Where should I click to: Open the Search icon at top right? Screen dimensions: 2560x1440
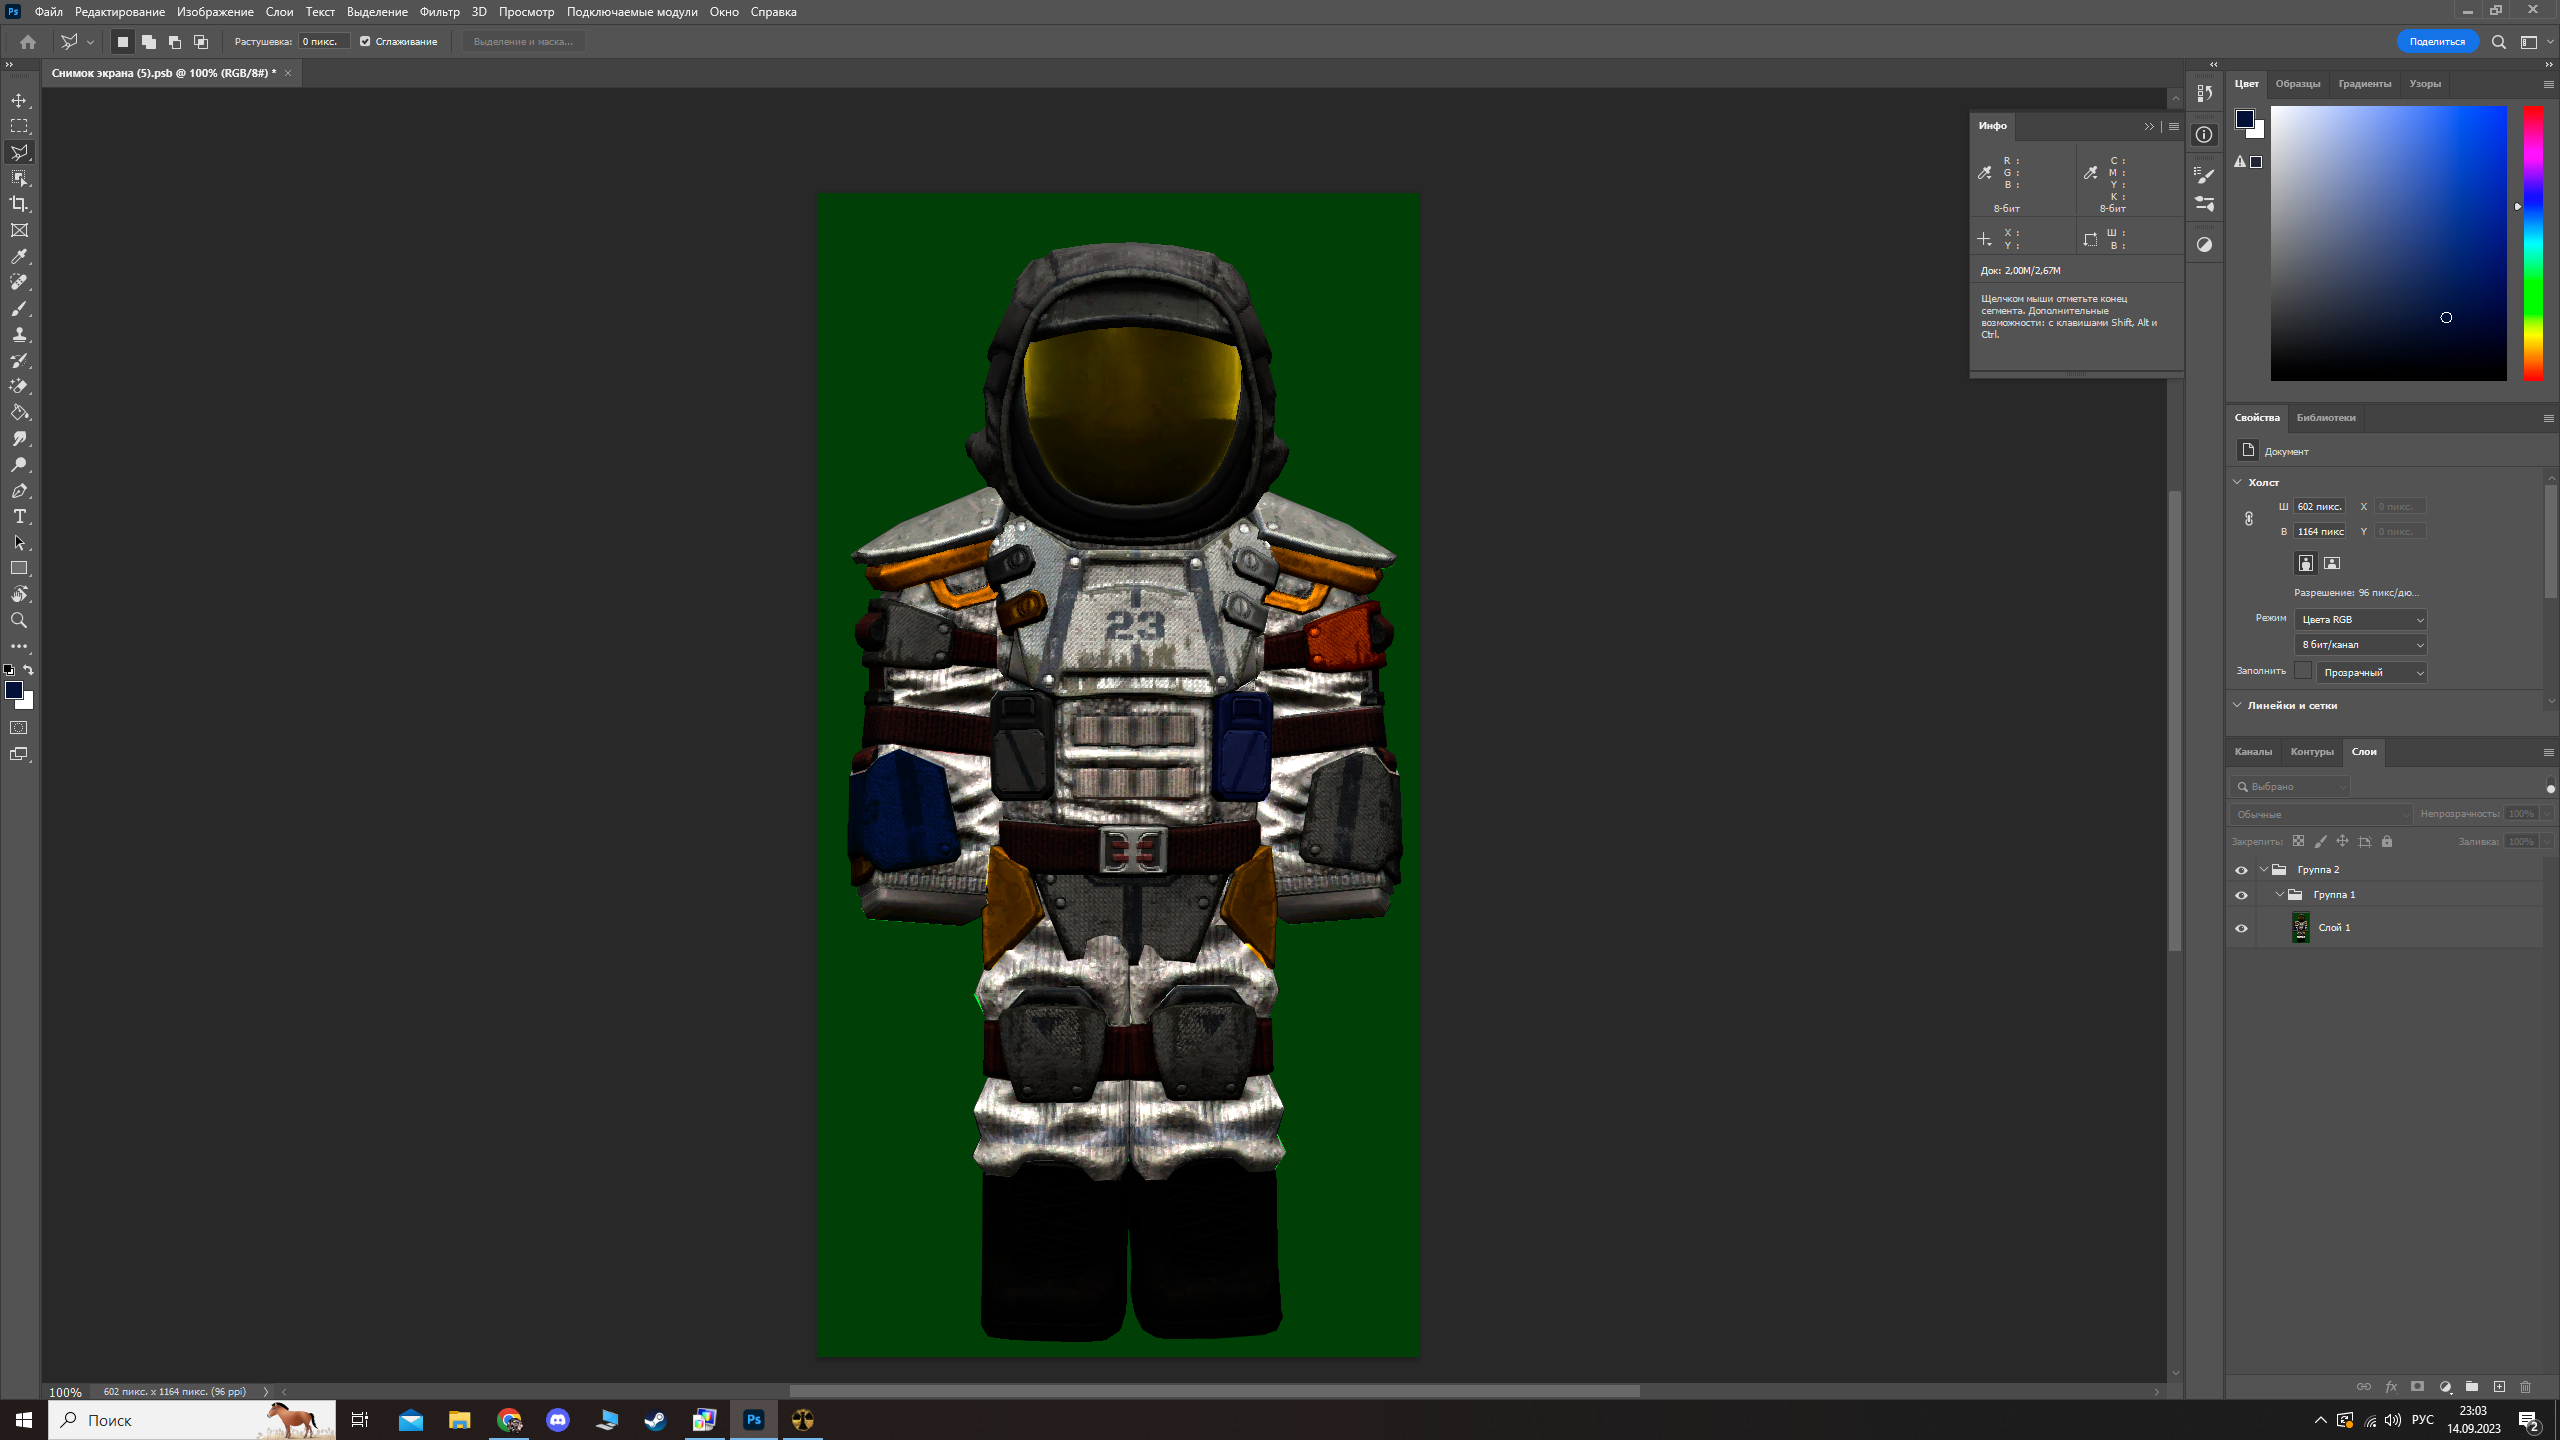pyautogui.click(x=2498, y=42)
